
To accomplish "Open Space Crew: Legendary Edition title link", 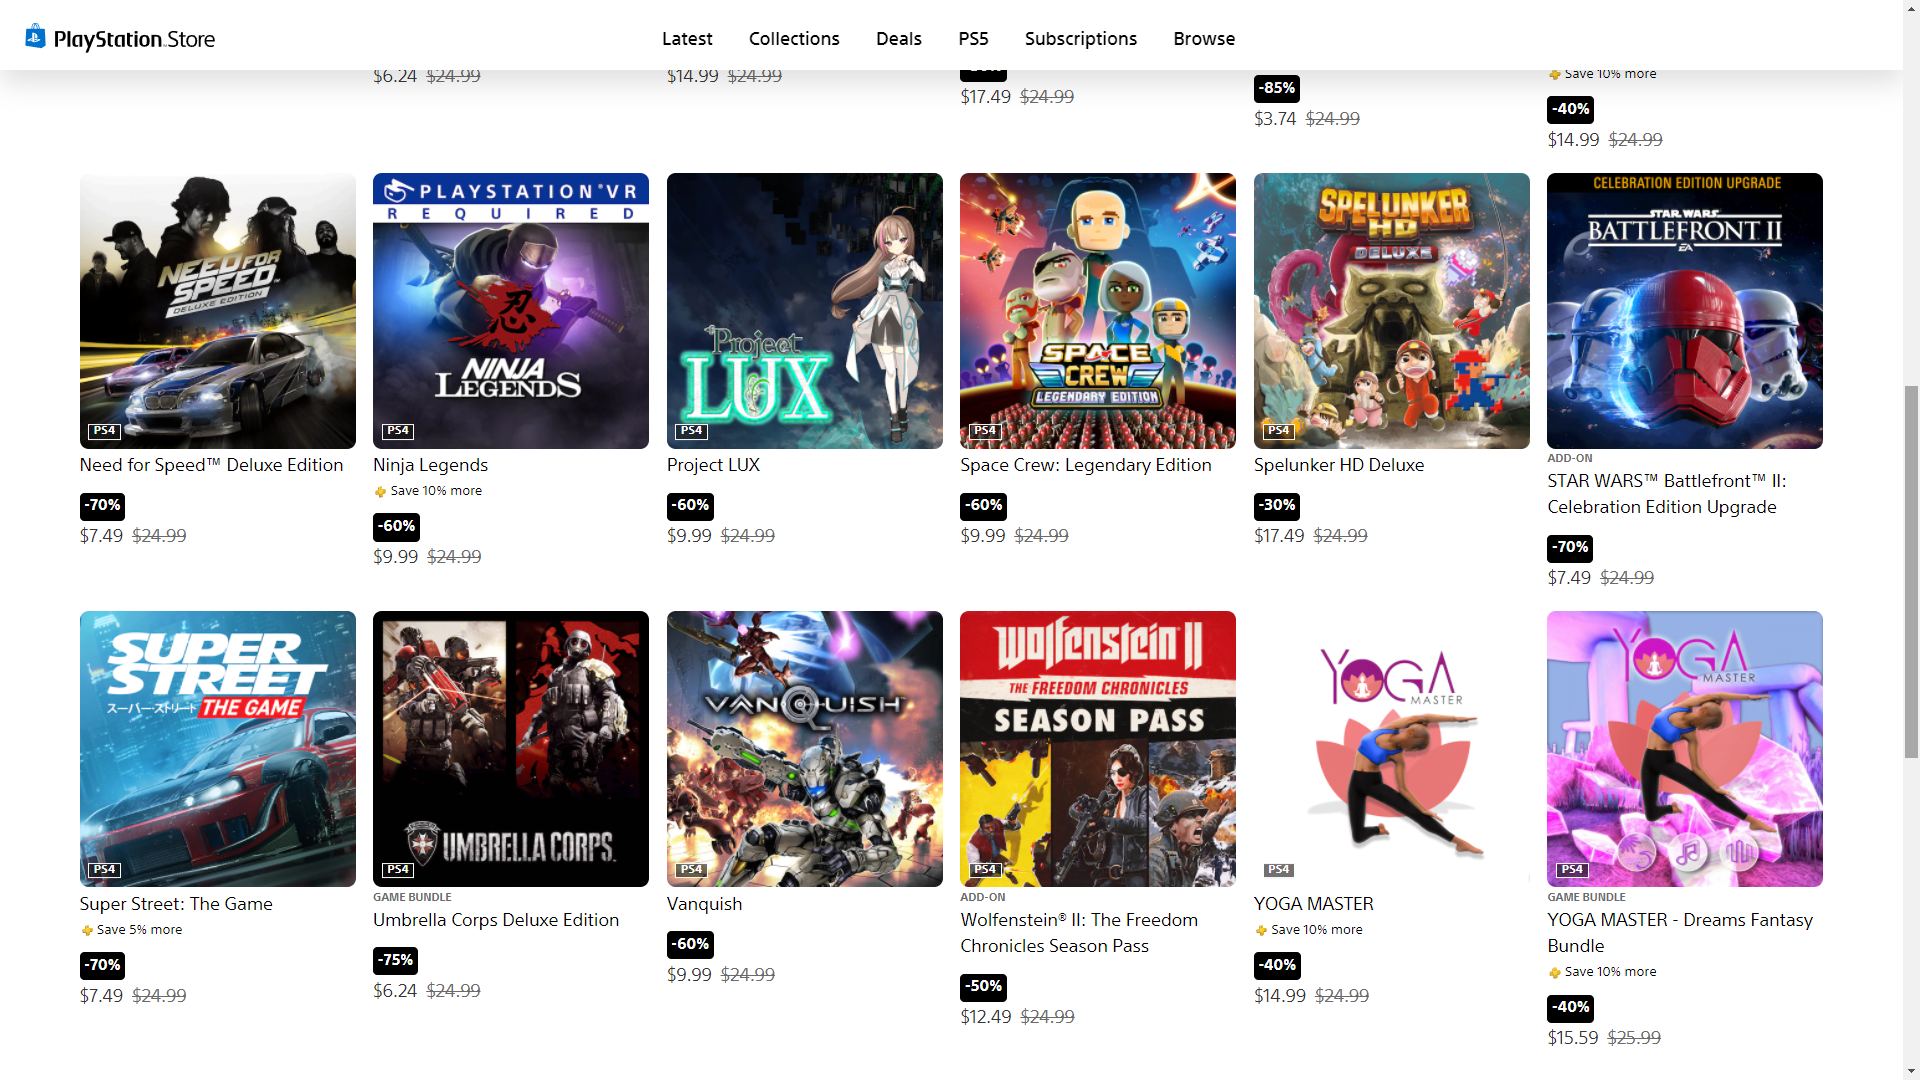I will coord(1086,465).
